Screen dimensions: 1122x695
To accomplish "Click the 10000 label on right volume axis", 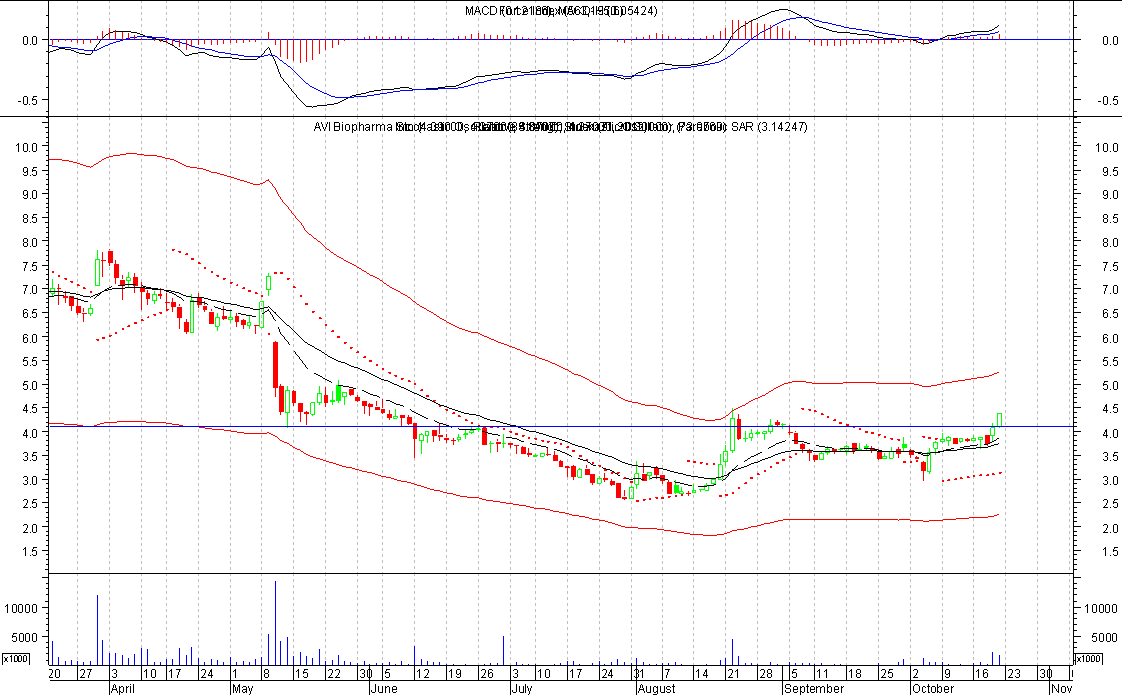I will 1101,608.
